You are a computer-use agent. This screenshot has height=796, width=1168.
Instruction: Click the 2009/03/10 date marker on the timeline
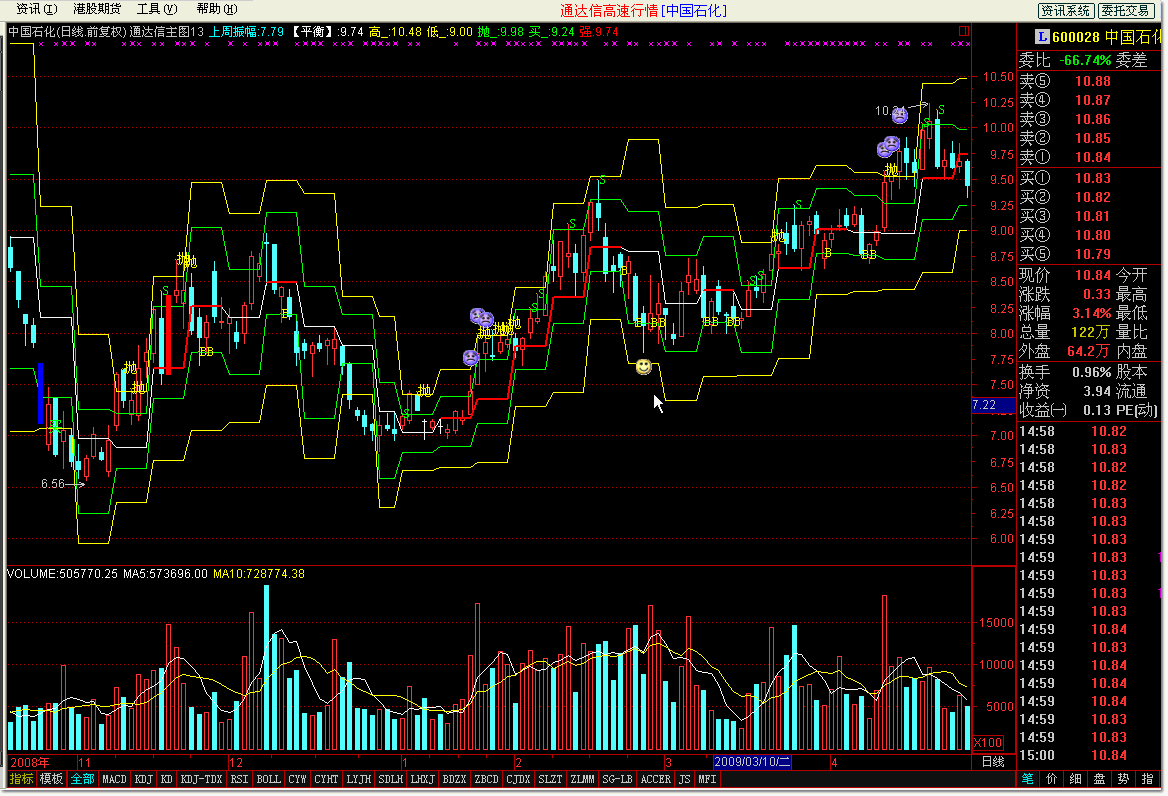click(x=752, y=762)
